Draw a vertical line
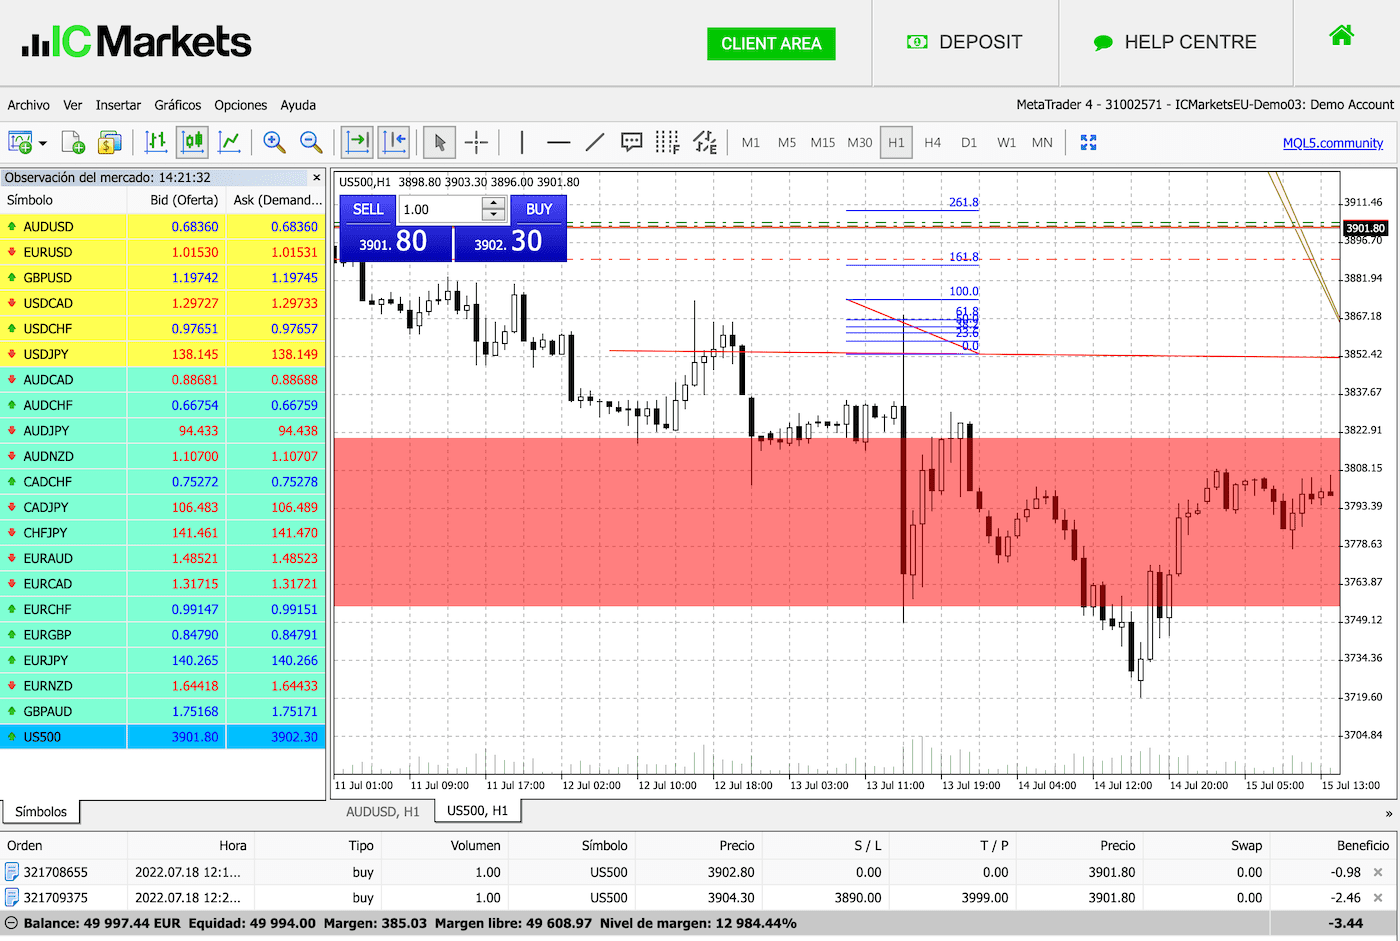 (x=522, y=142)
